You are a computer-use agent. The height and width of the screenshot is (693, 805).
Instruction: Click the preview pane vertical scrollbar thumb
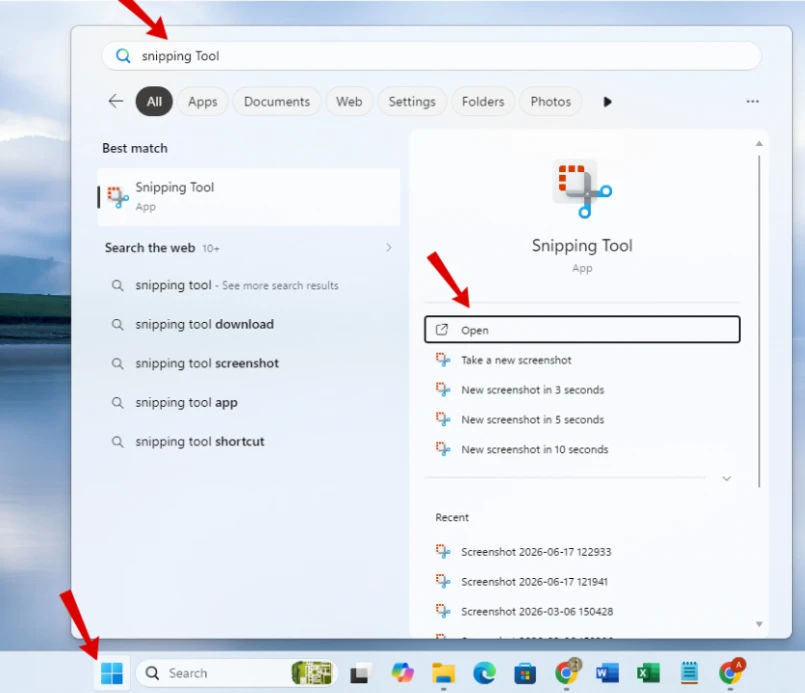point(759,321)
